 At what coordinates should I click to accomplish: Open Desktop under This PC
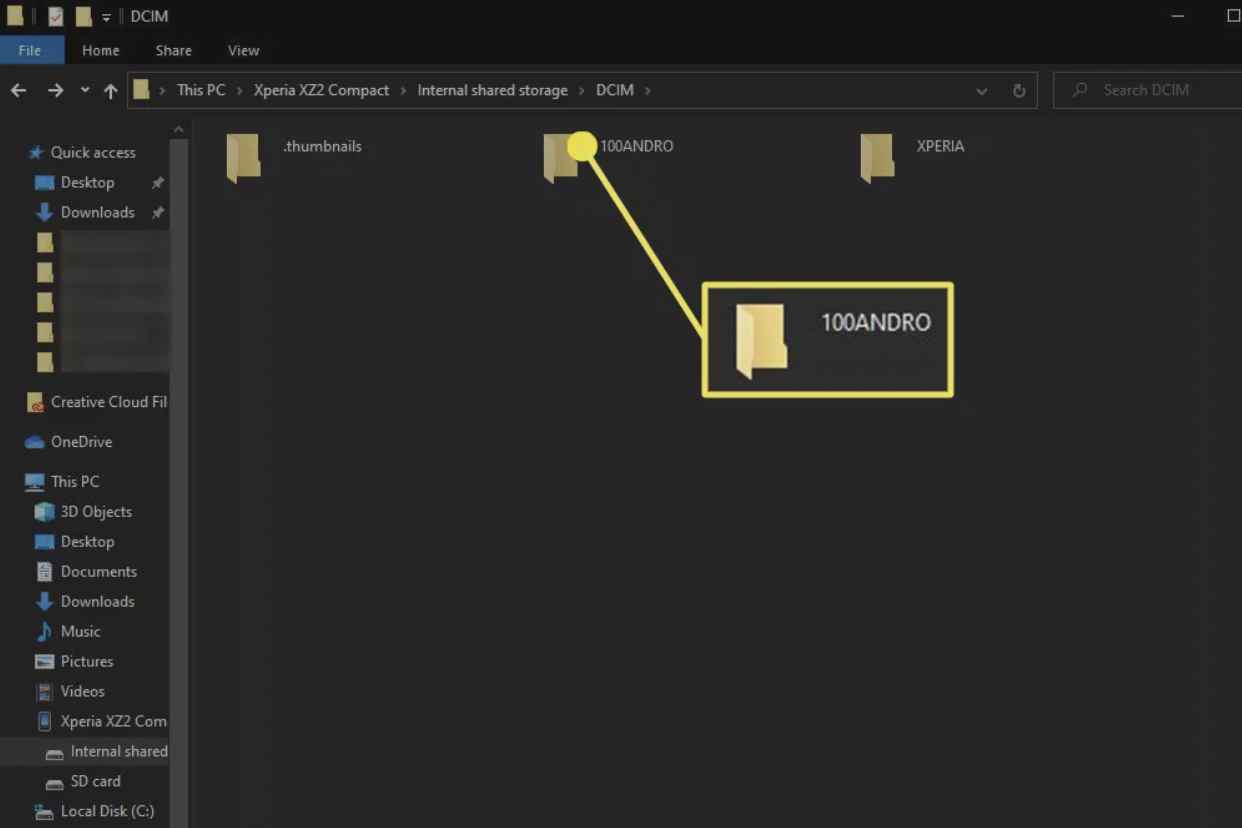click(87, 542)
